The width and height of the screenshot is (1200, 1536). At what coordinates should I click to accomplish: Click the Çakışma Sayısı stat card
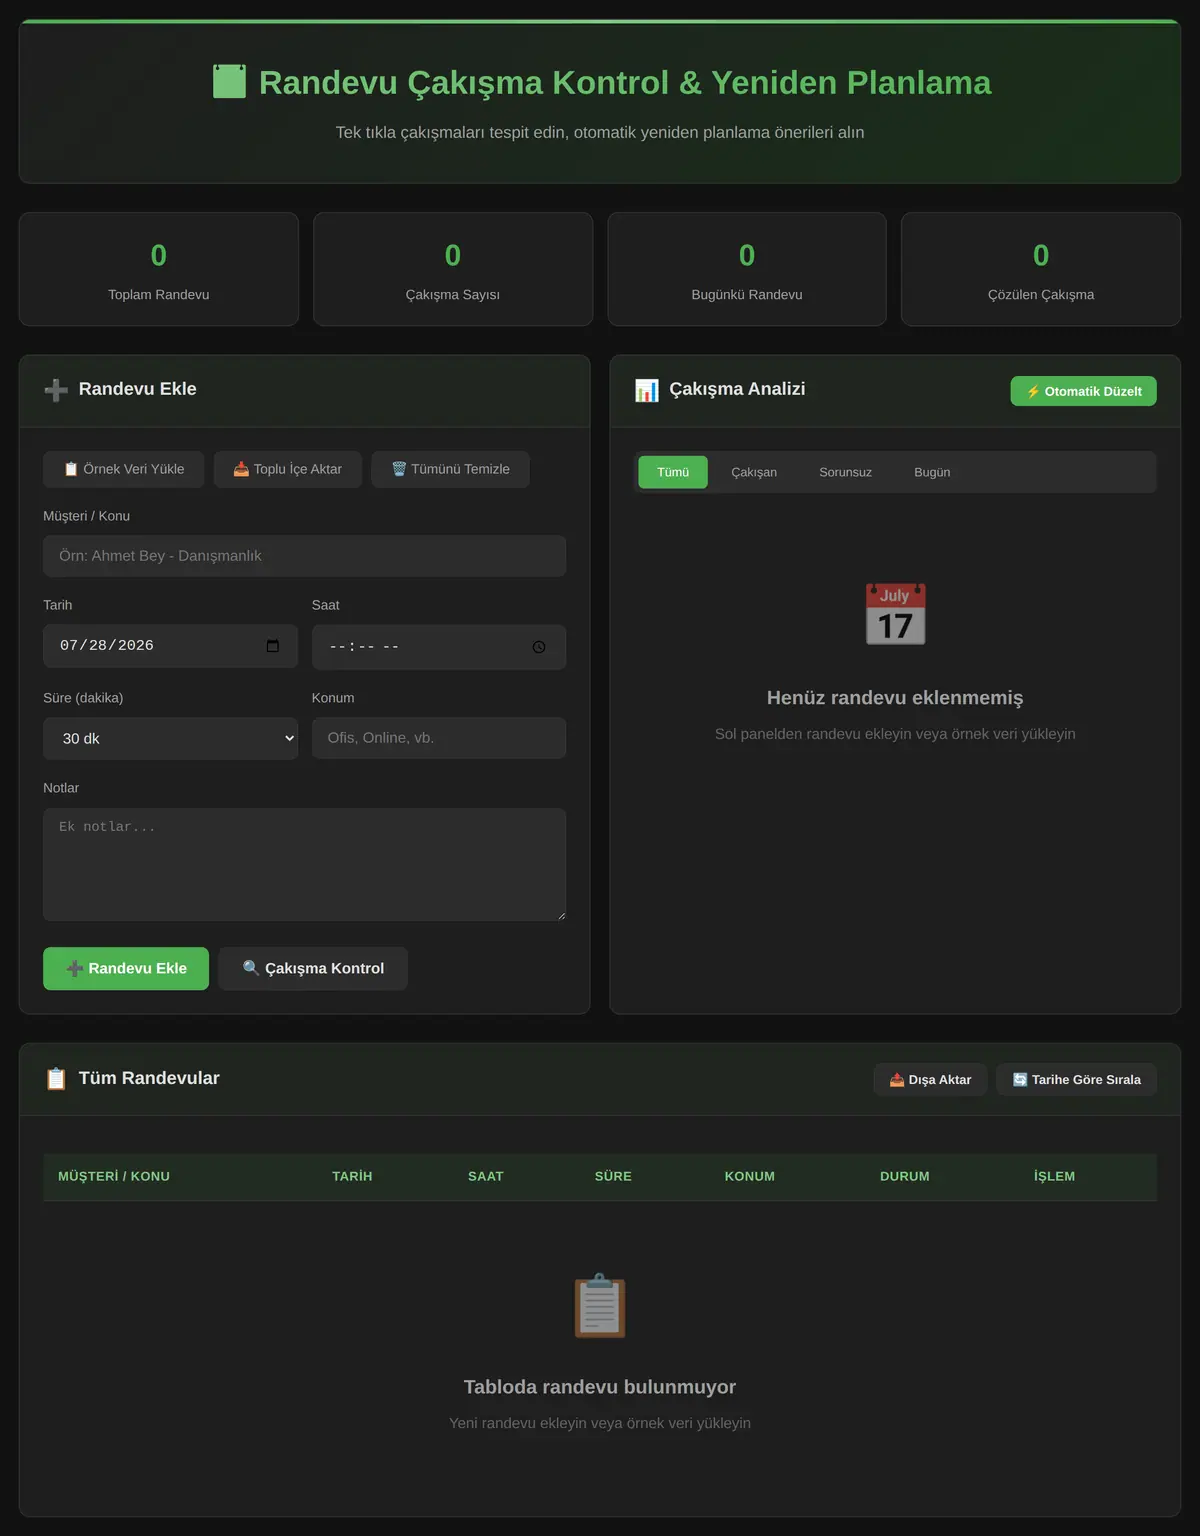(x=453, y=269)
